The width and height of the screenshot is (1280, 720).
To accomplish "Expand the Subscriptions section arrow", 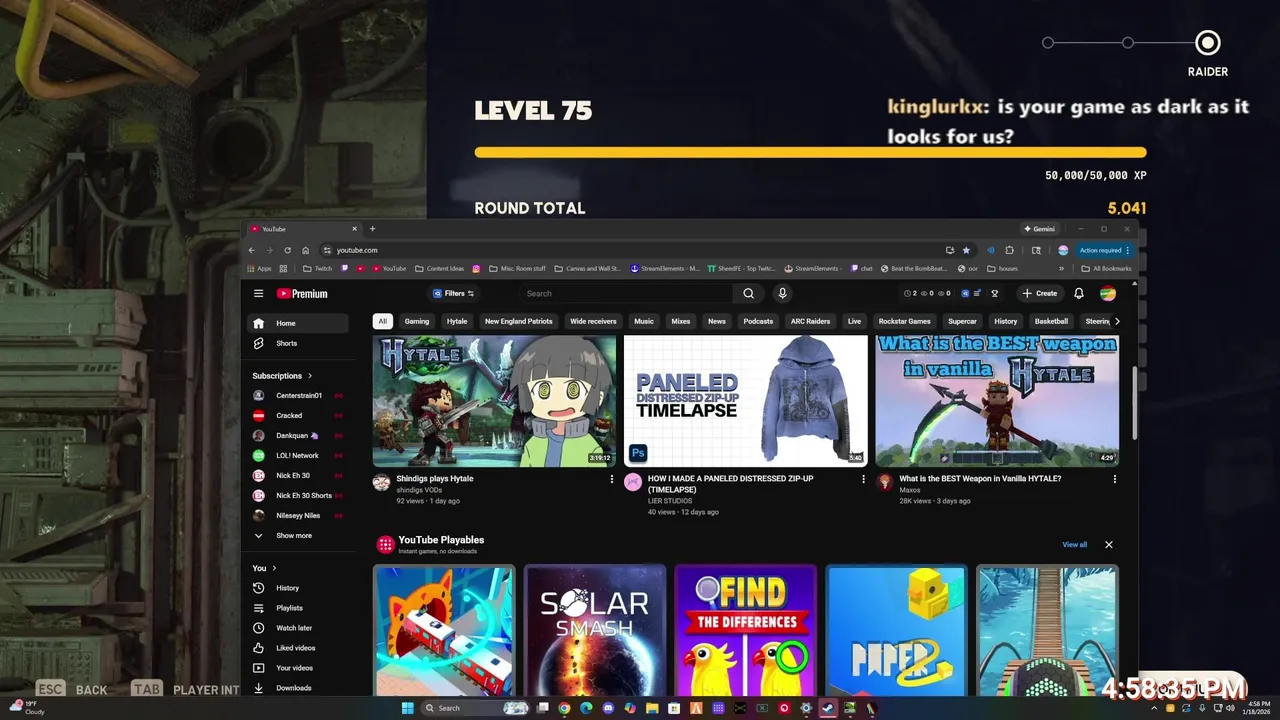I will point(310,376).
